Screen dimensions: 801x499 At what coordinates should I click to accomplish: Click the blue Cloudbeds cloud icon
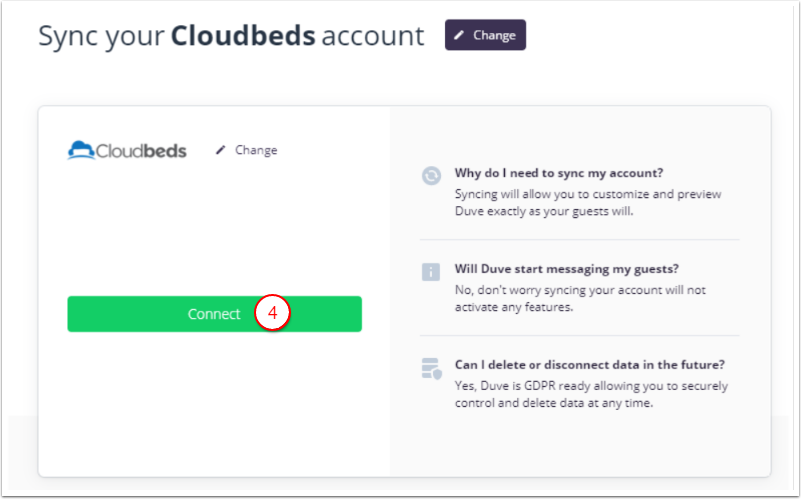coord(81,150)
